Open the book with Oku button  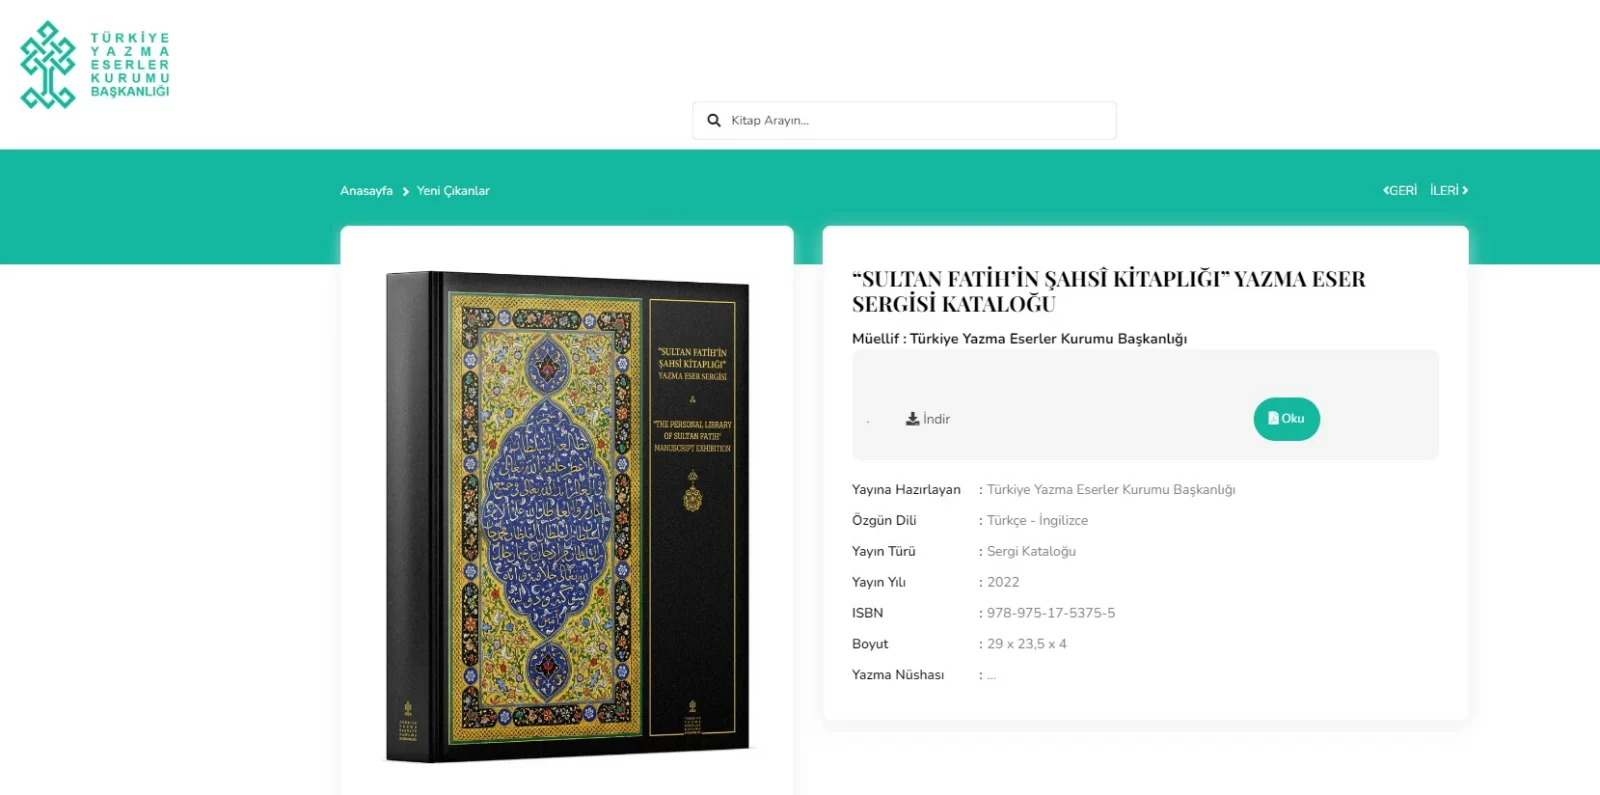tap(1286, 419)
